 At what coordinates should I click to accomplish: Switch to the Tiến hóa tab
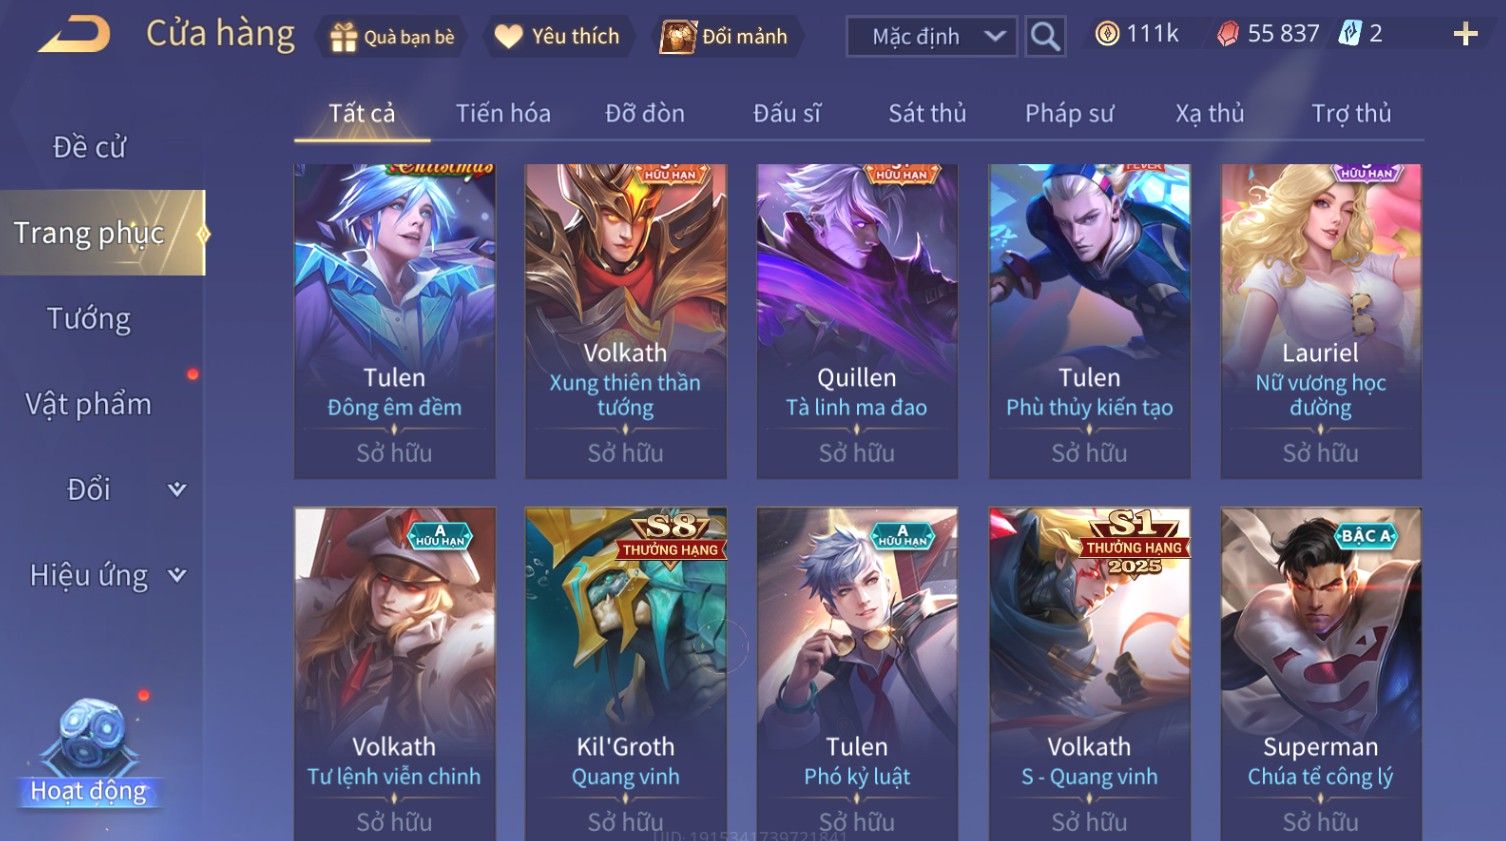[x=503, y=114]
